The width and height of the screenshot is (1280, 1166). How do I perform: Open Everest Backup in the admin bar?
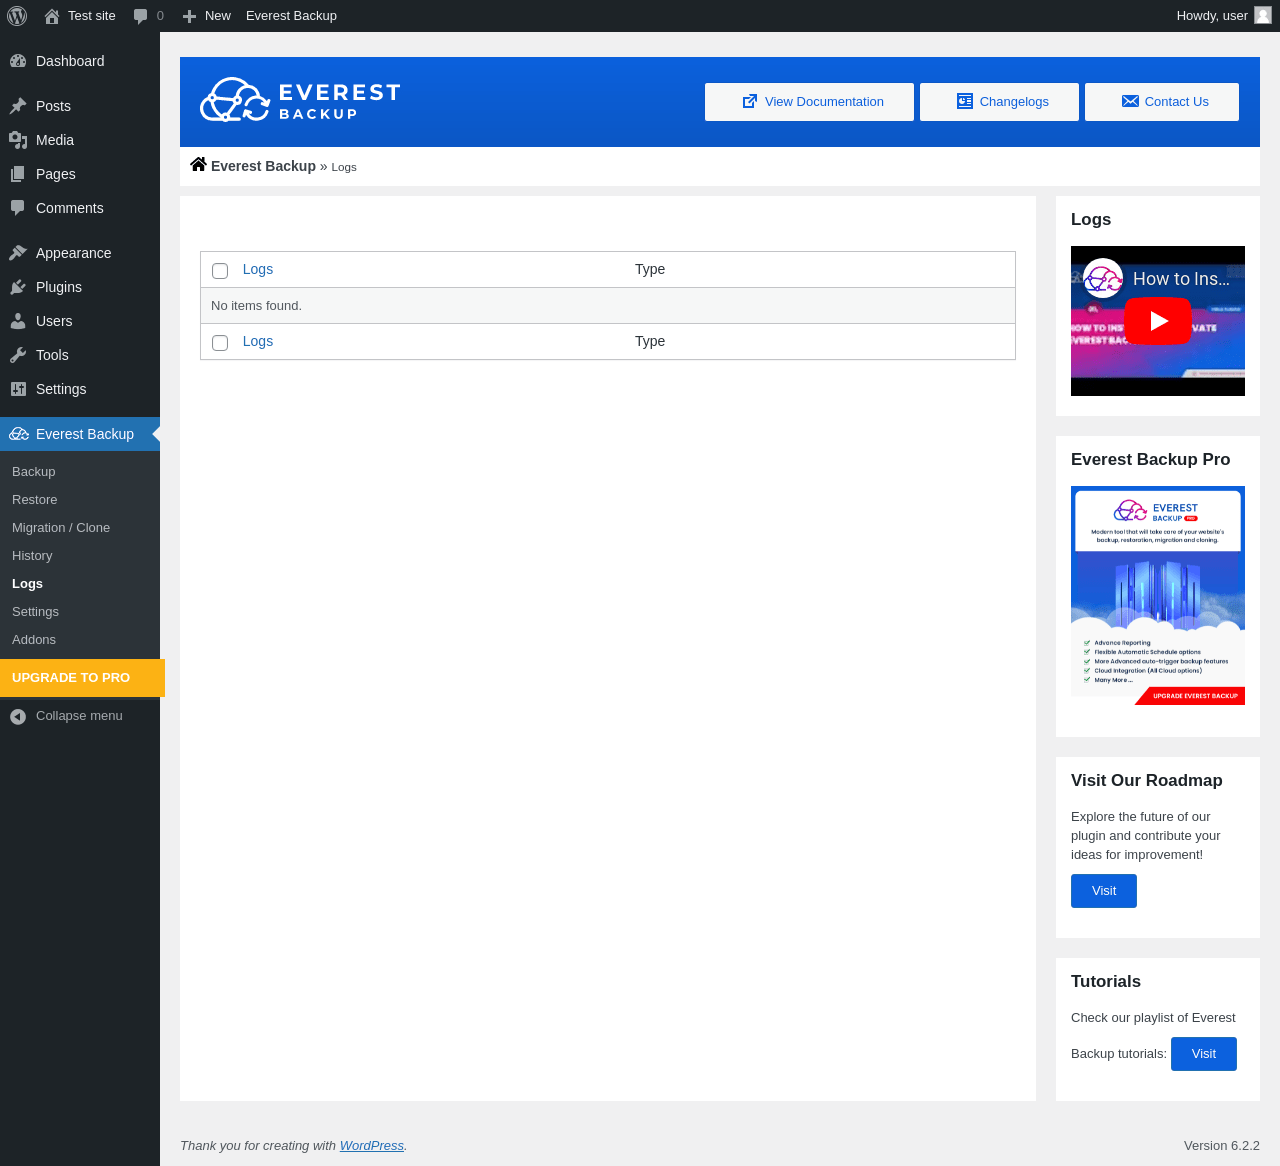[x=291, y=16]
